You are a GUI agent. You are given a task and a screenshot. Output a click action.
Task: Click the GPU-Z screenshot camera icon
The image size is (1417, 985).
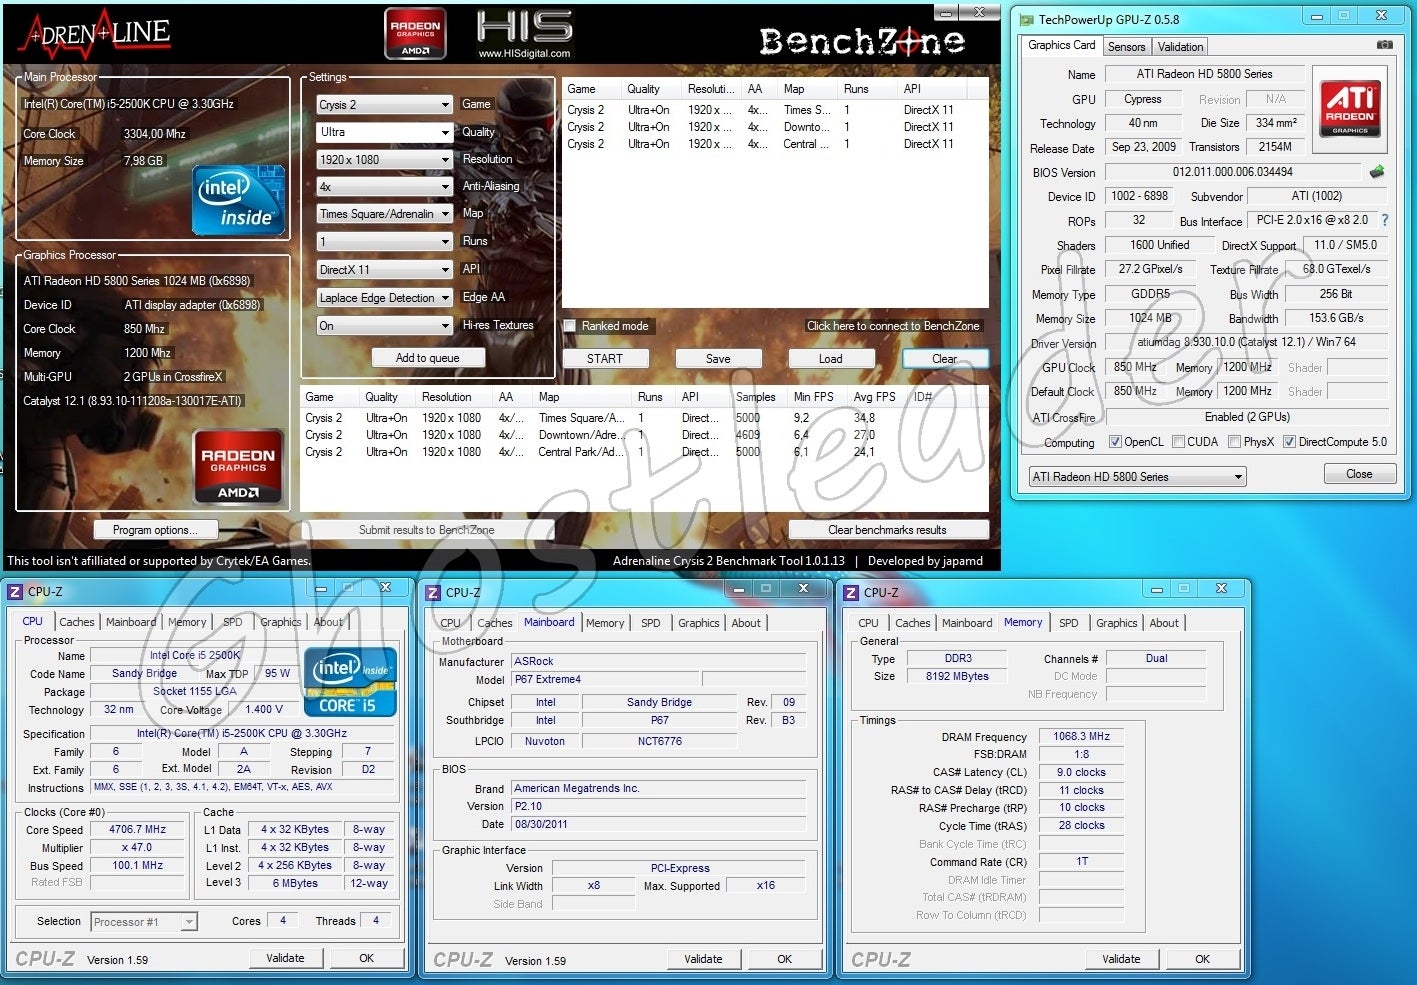1384,45
